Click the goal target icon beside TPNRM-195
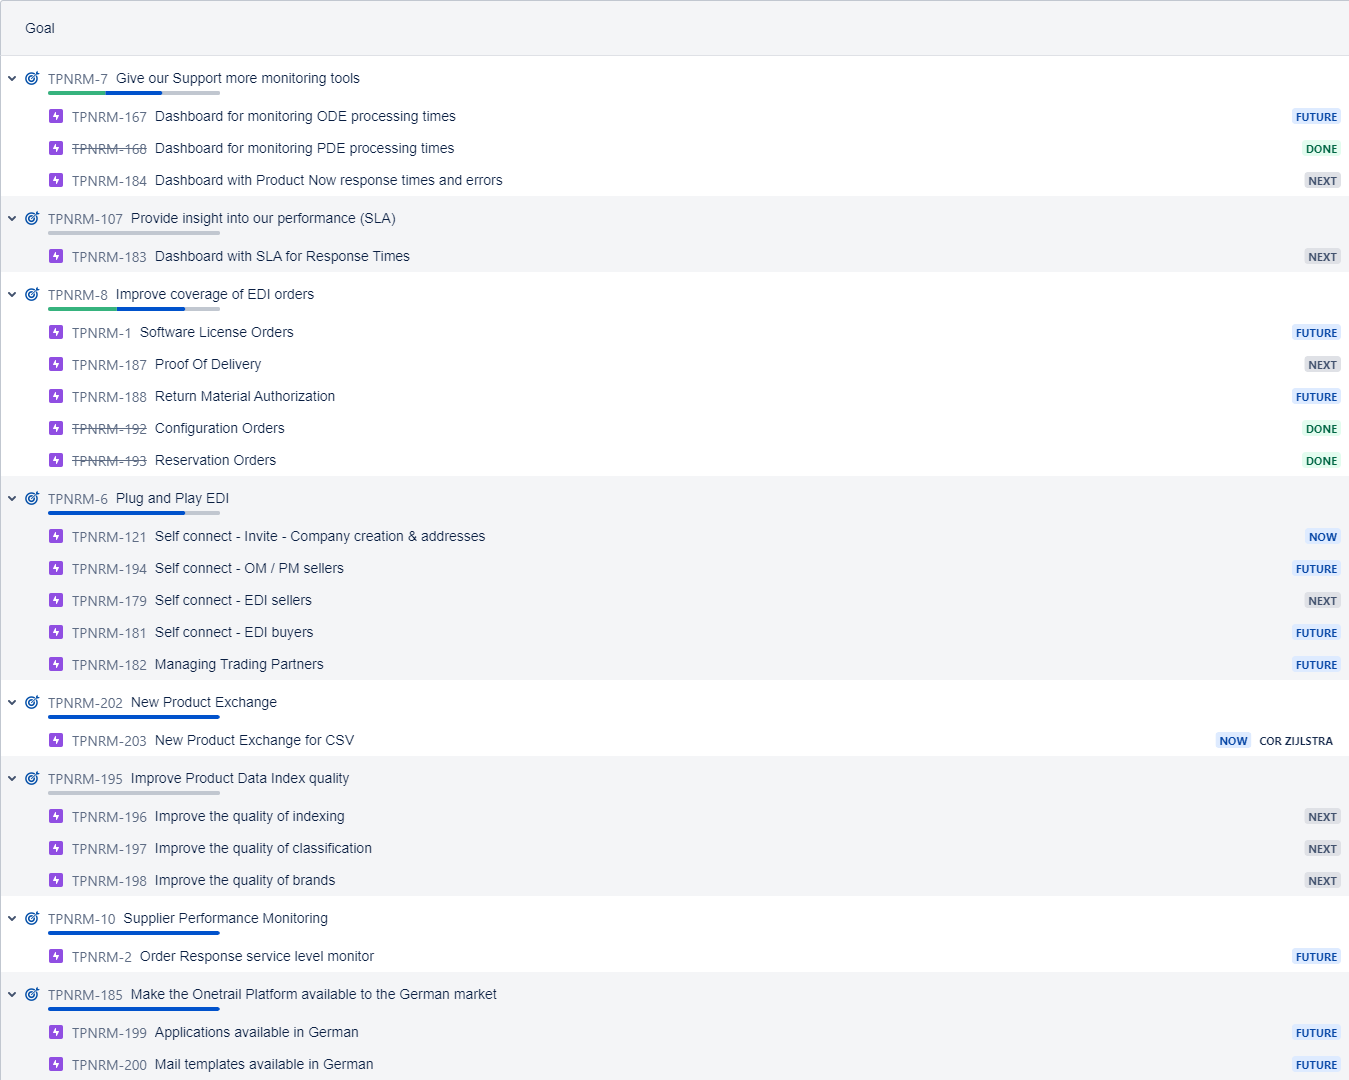 click(32, 778)
